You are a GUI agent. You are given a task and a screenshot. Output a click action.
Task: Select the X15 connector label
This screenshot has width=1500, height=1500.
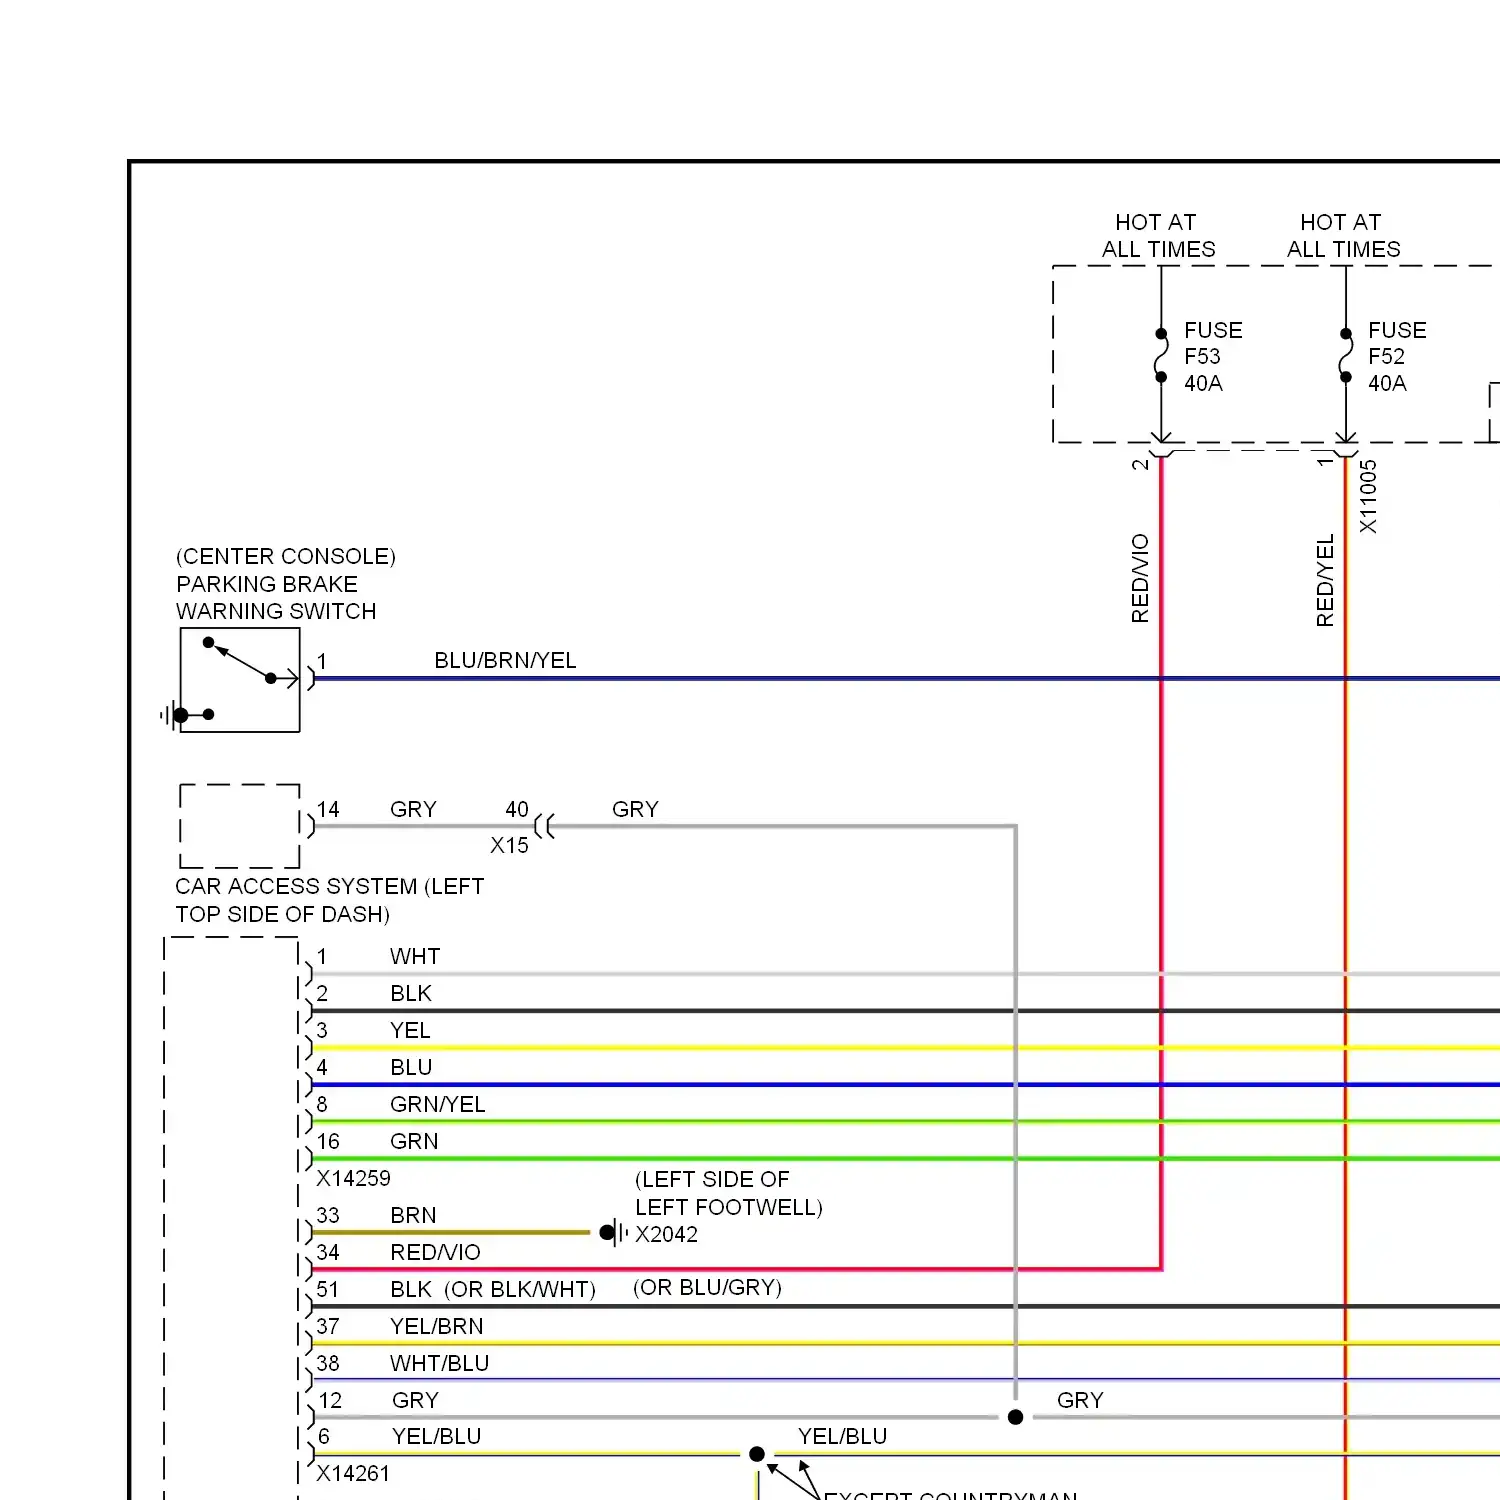pos(509,846)
